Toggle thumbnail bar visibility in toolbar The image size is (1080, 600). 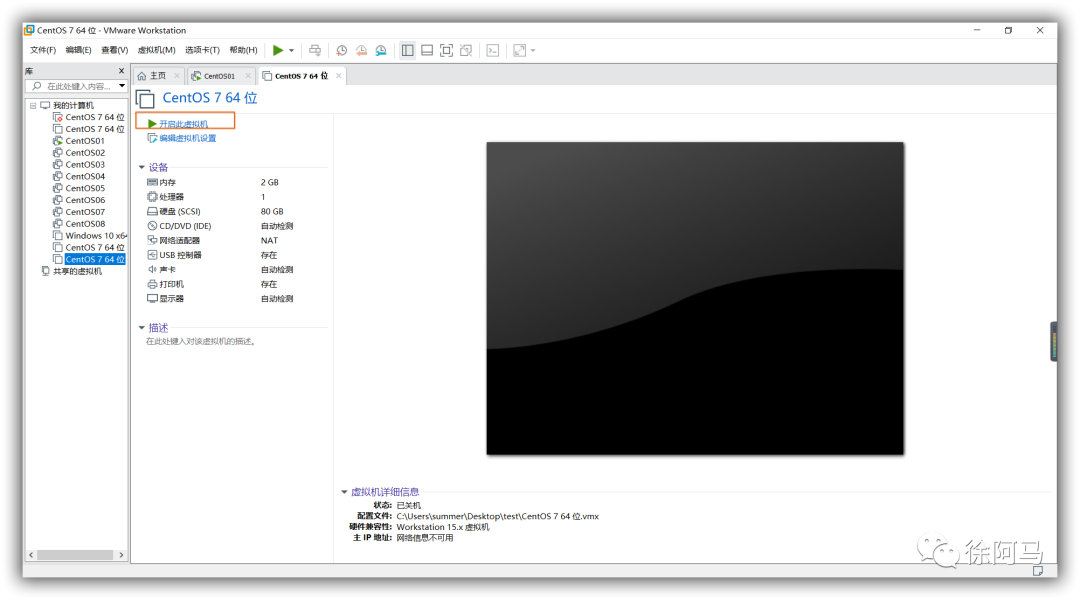[427, 50]
